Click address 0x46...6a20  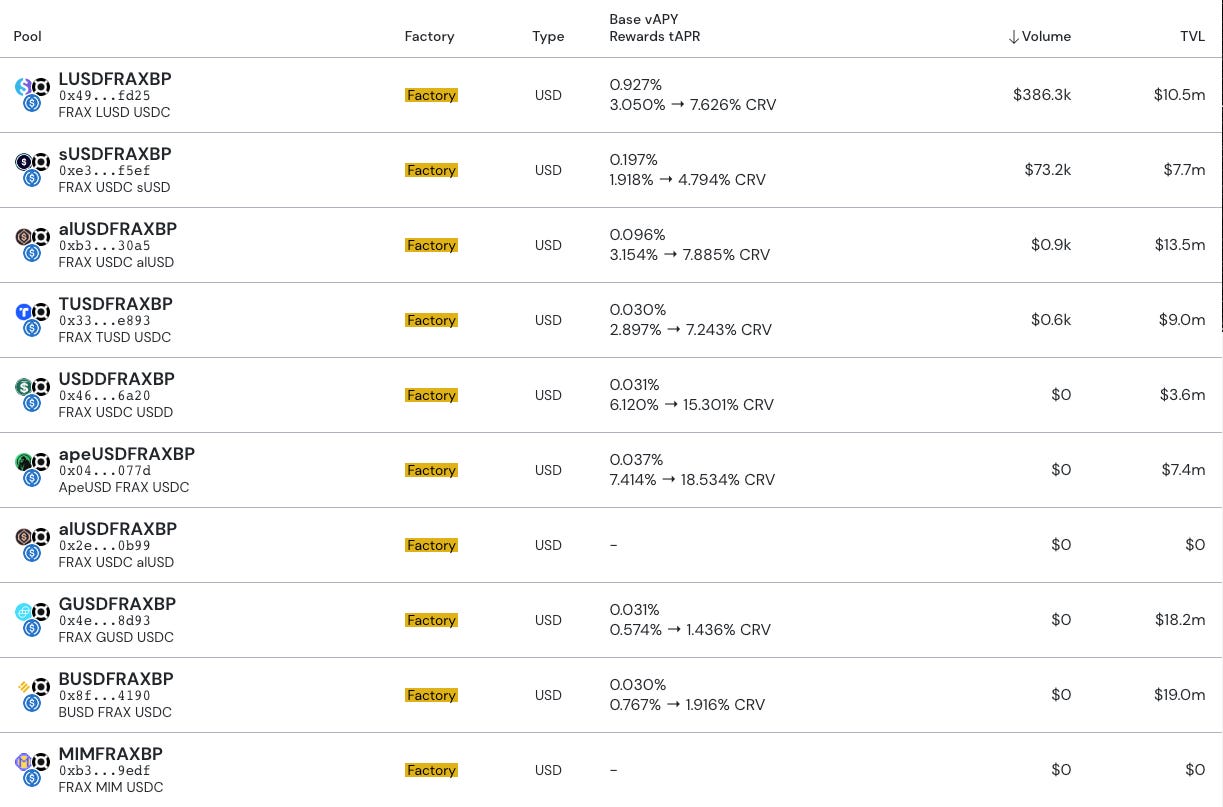104,396
